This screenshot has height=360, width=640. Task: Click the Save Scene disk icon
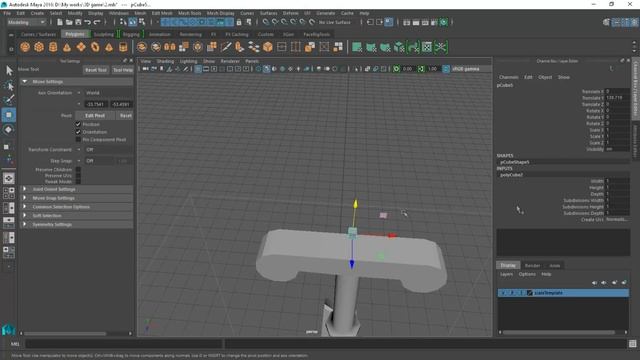pos(78,22)
